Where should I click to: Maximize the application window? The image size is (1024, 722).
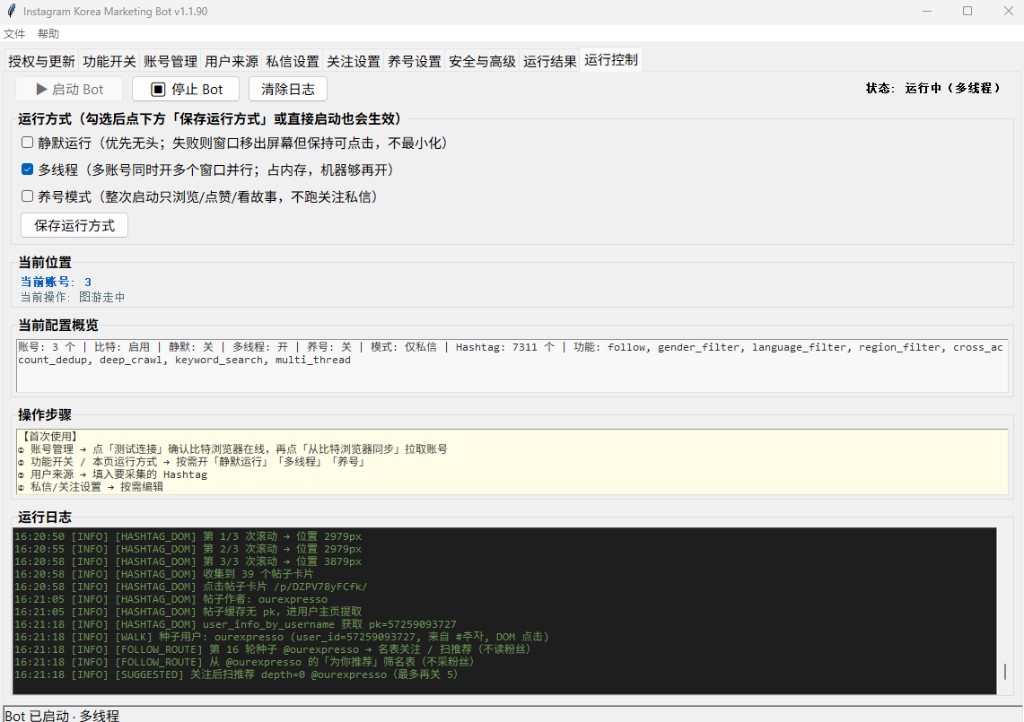967,11
